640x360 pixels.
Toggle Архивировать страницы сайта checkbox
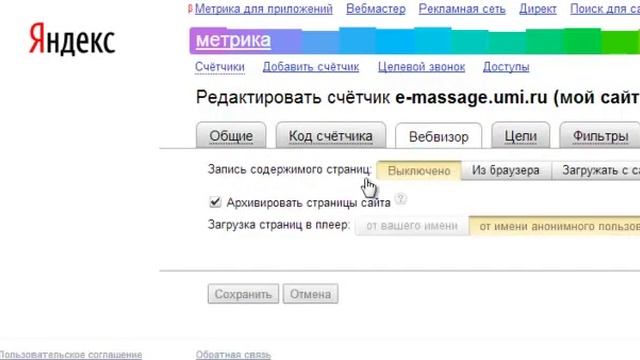click(x=215, y=202)
